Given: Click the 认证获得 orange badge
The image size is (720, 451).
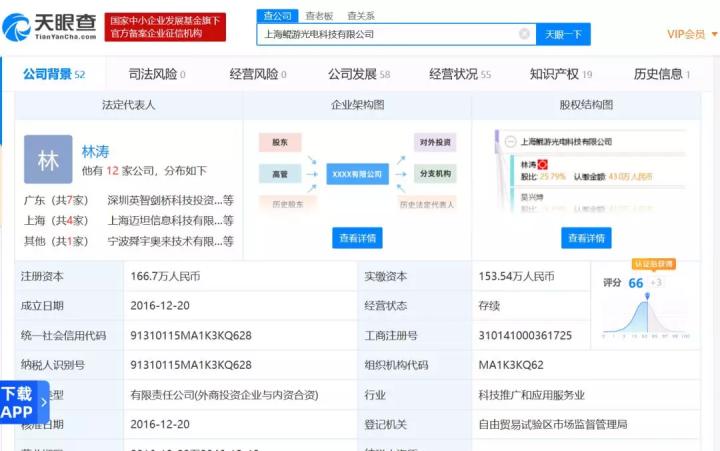Looking at the screenshot, I should pos(654,264).
